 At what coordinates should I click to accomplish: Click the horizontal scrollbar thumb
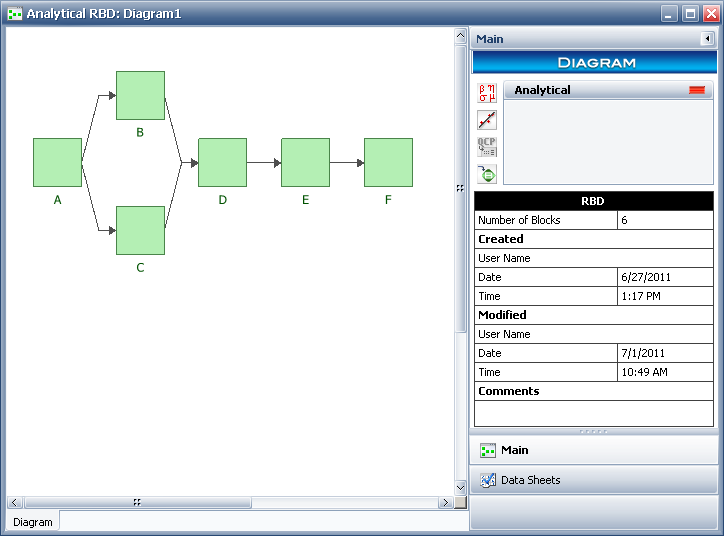coord(137,502)
